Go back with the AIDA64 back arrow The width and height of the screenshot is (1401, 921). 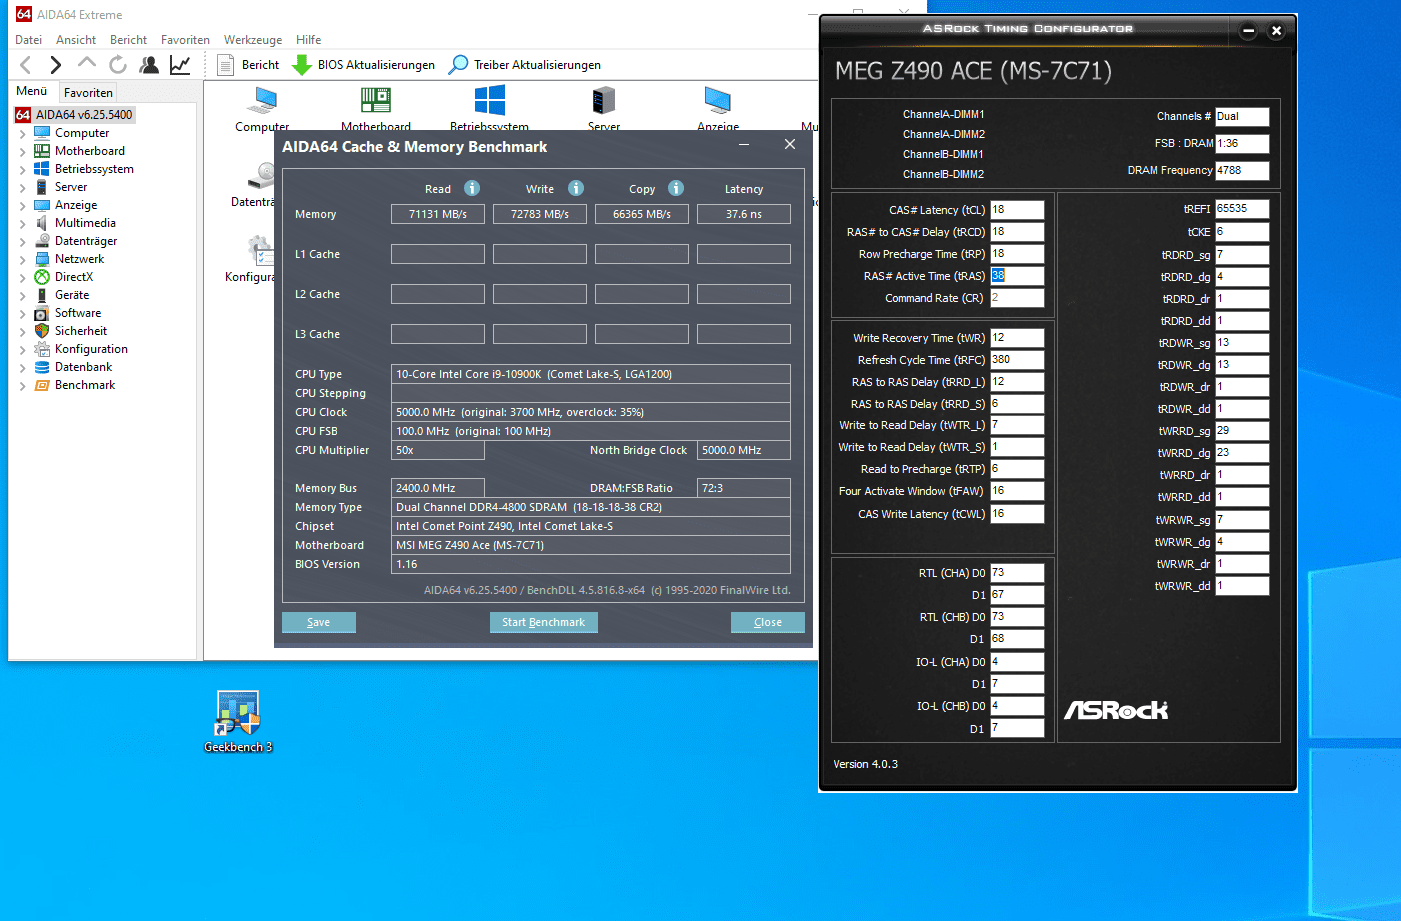click(x=26, y=65)
